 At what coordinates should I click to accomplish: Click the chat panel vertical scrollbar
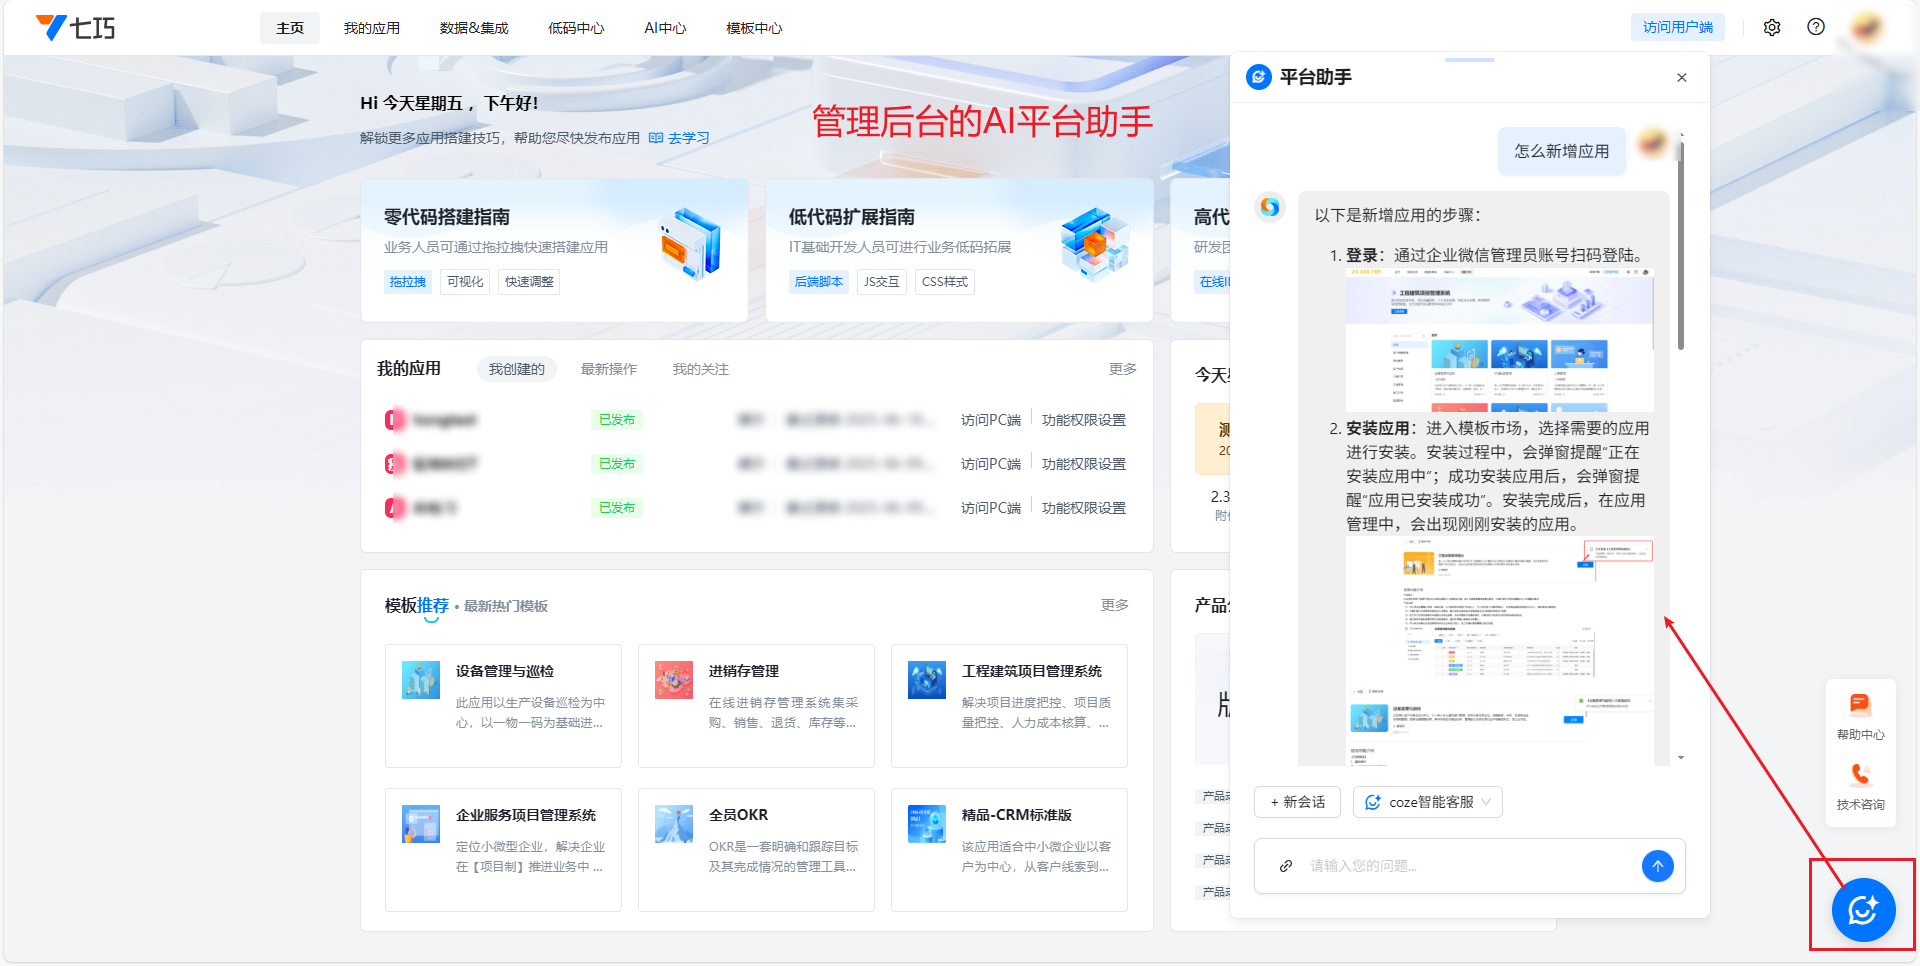(x=1680, y=250)
